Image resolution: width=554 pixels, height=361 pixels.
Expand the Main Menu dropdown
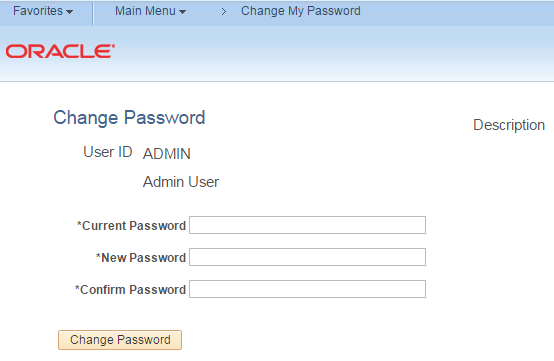pyautogui.click(x=151, y=11)
